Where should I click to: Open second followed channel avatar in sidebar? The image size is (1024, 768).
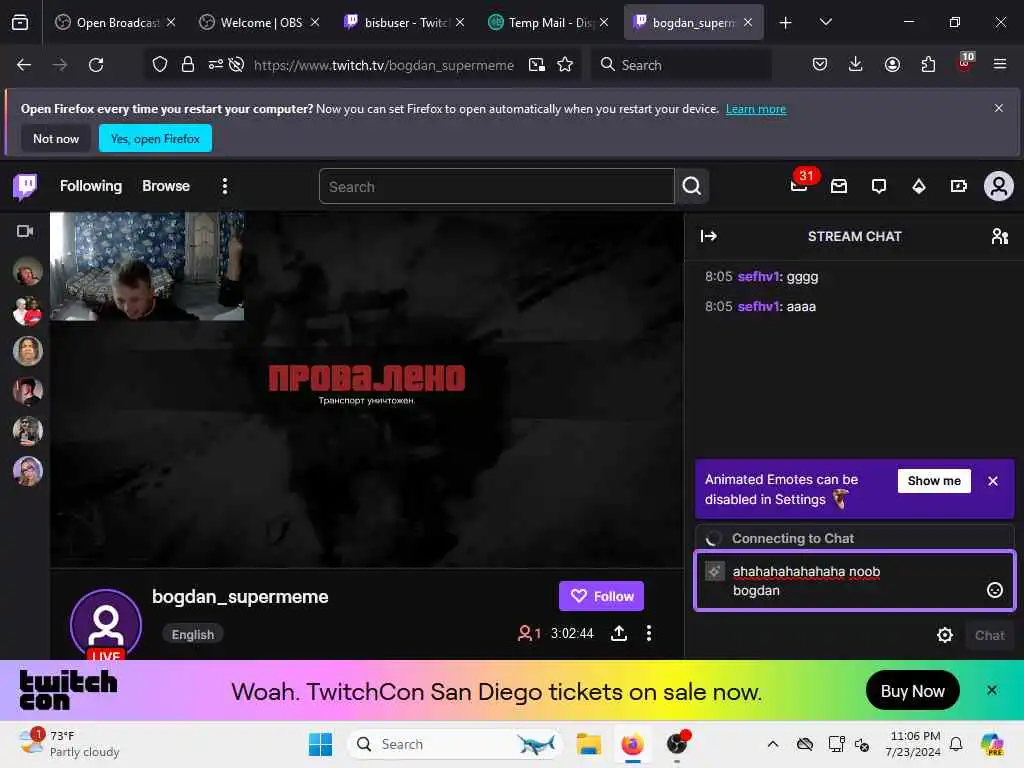pyautogui.click(x=27, y=312)
